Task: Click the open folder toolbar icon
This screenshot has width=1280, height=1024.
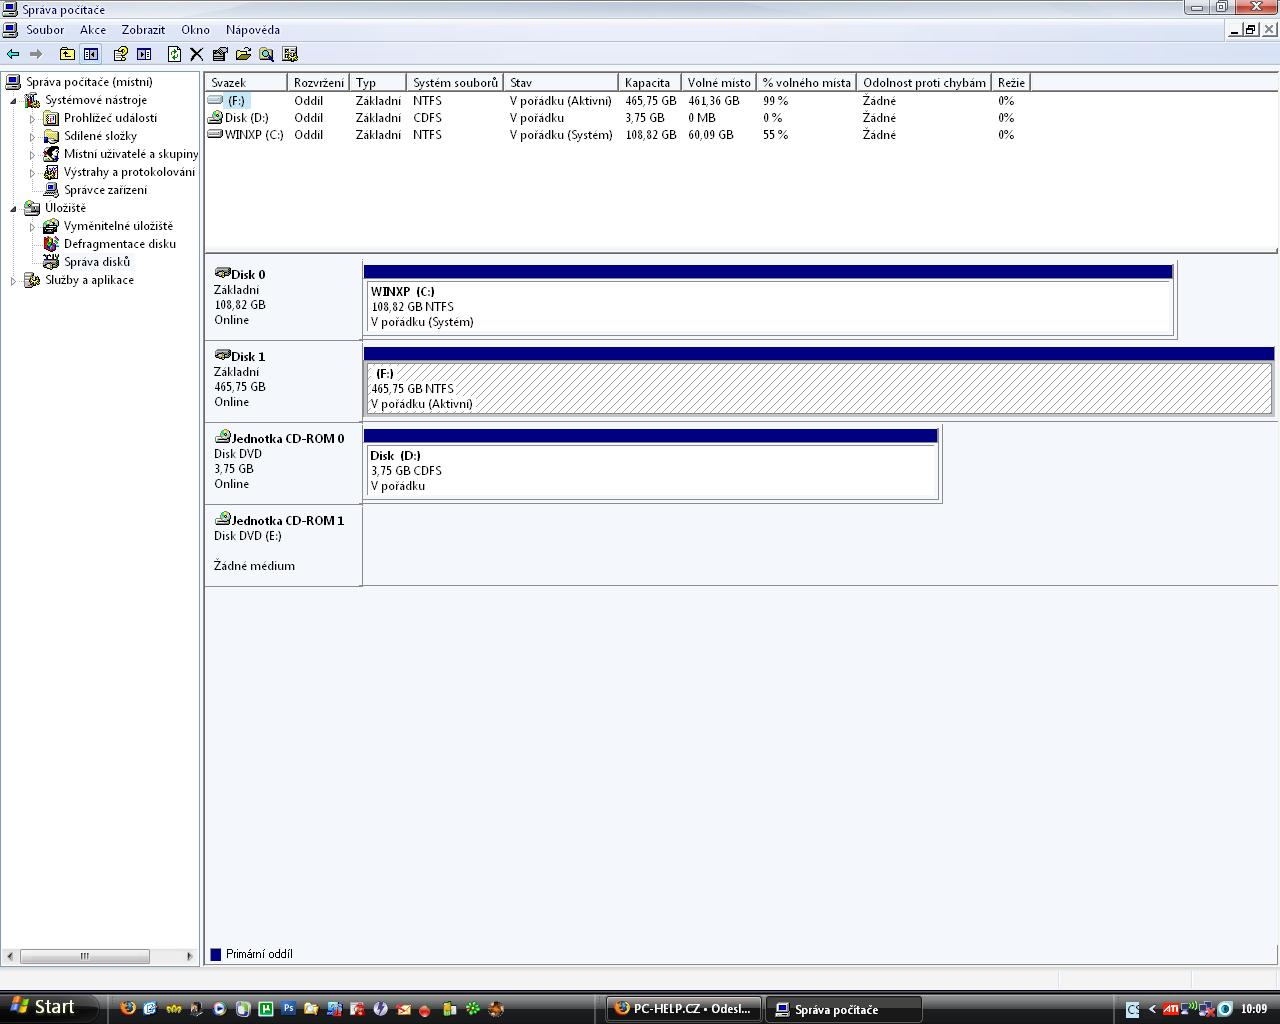Action: point(243,54)
